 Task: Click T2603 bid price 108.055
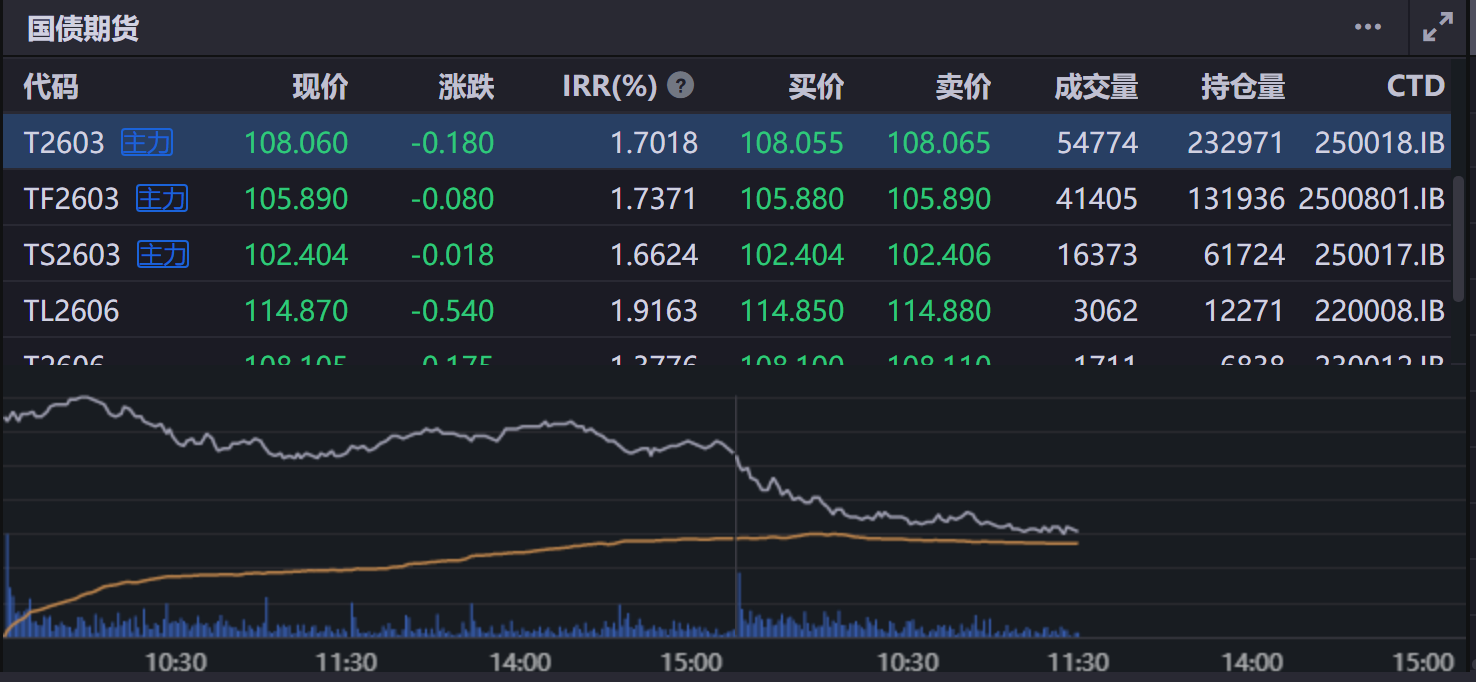(x=792, y=143)
